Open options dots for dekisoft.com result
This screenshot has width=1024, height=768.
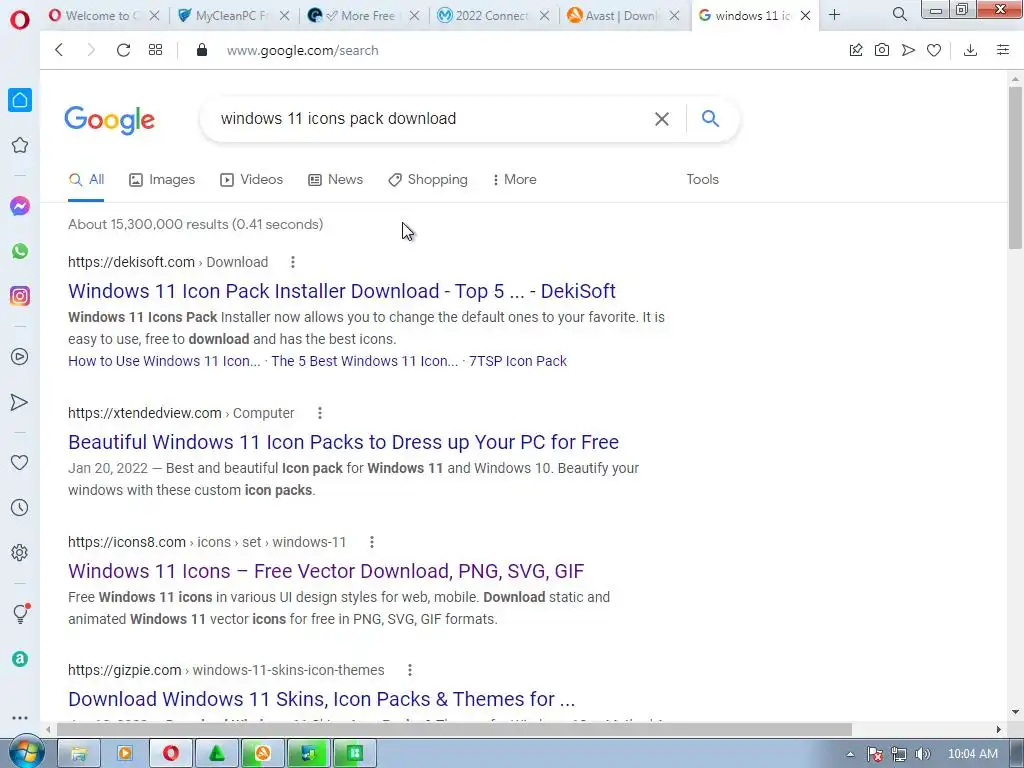(x=293, y=262)
